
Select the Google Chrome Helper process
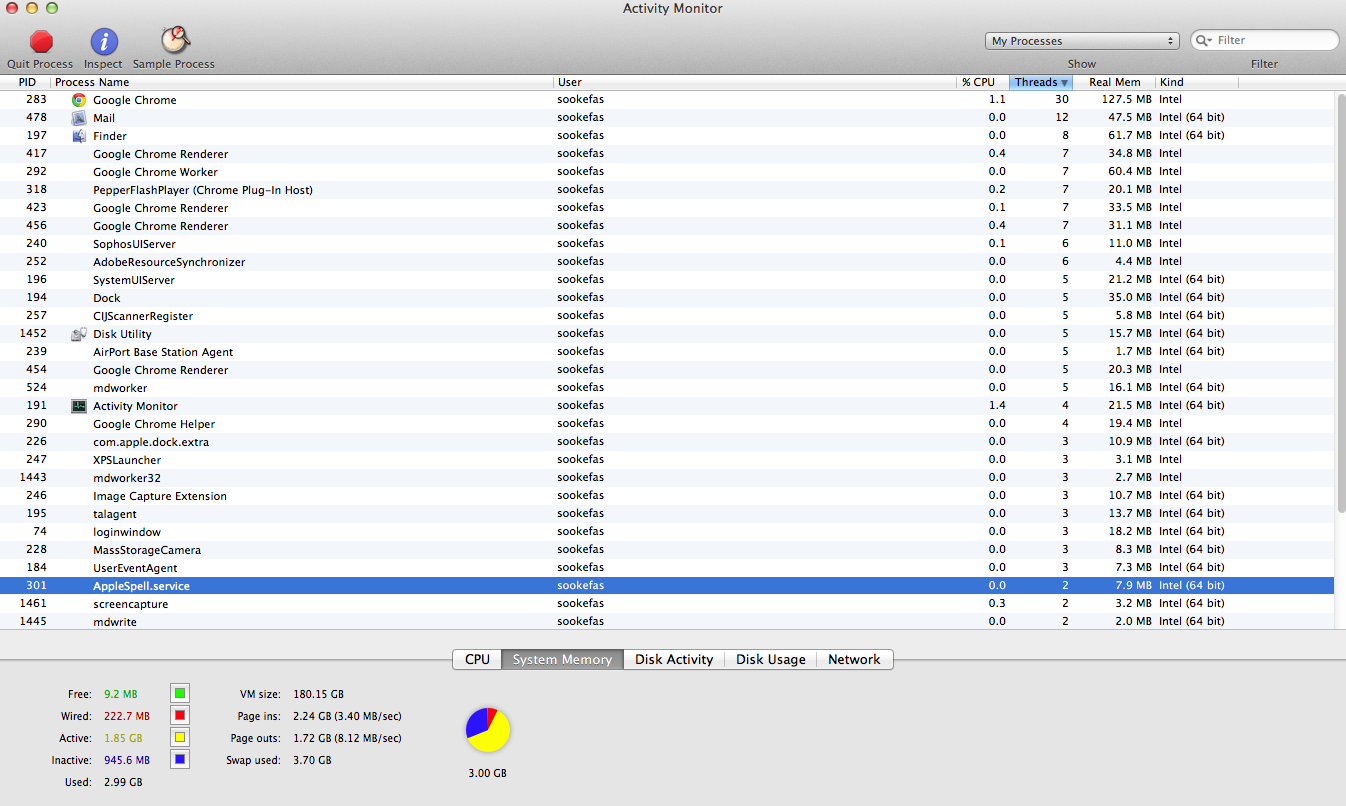pos(667,424)
